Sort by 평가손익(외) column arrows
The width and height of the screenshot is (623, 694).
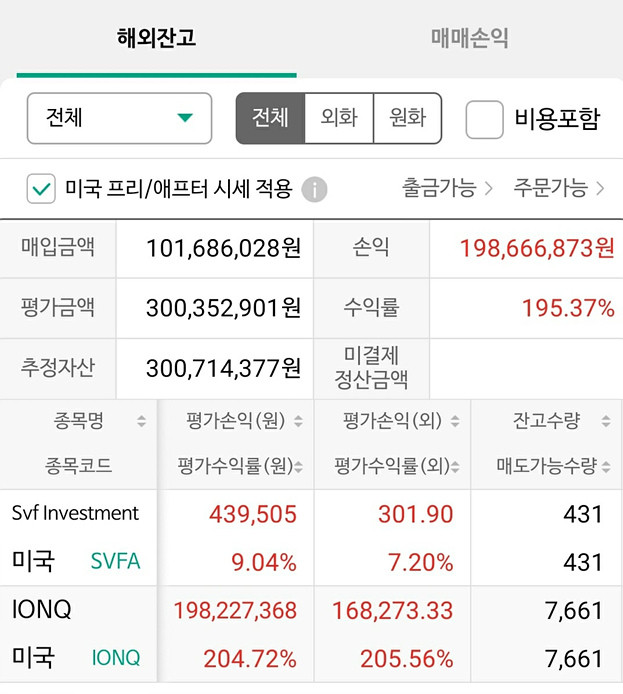pyautogui.click(x=455, y=421)
